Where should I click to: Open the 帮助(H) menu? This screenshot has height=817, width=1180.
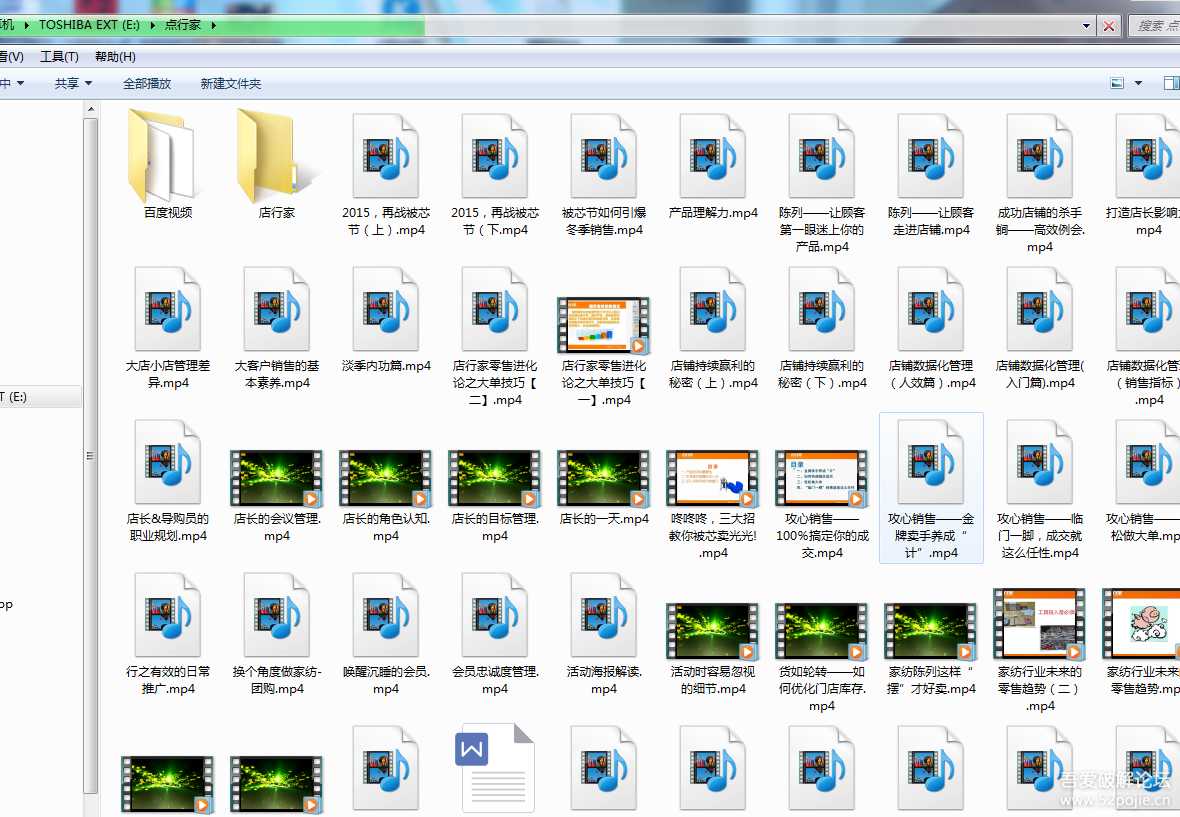[116, 57]
